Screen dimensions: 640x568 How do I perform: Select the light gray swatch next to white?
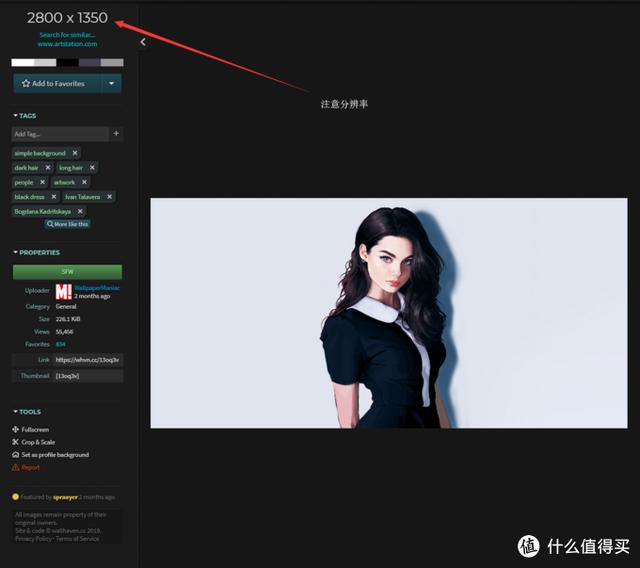point(45,62)
